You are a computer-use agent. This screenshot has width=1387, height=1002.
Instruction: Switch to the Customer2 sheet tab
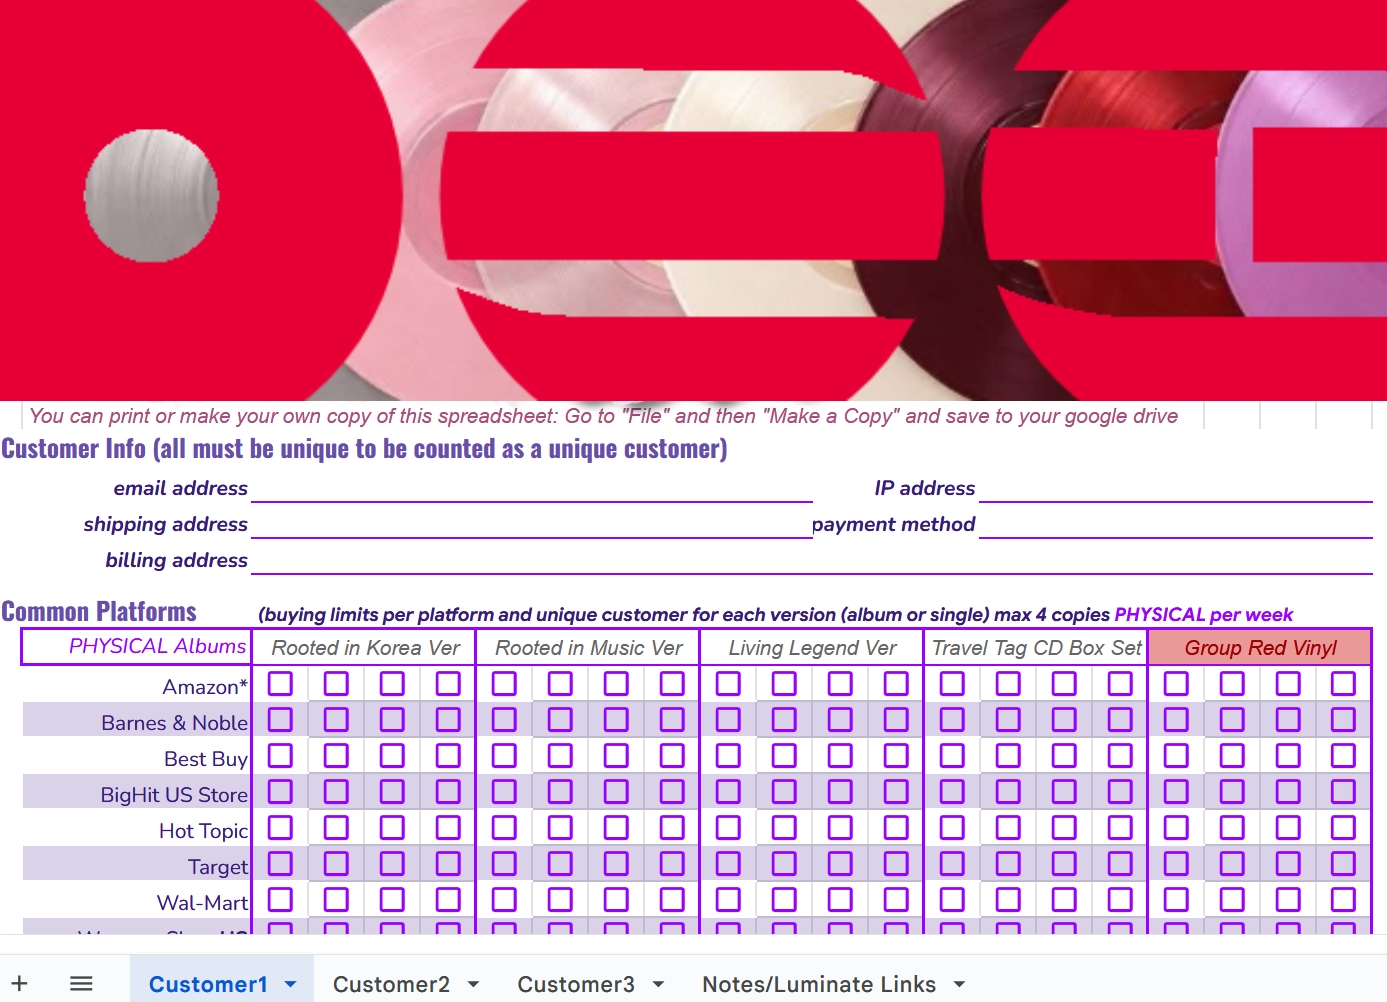click(x=391, y=984)
